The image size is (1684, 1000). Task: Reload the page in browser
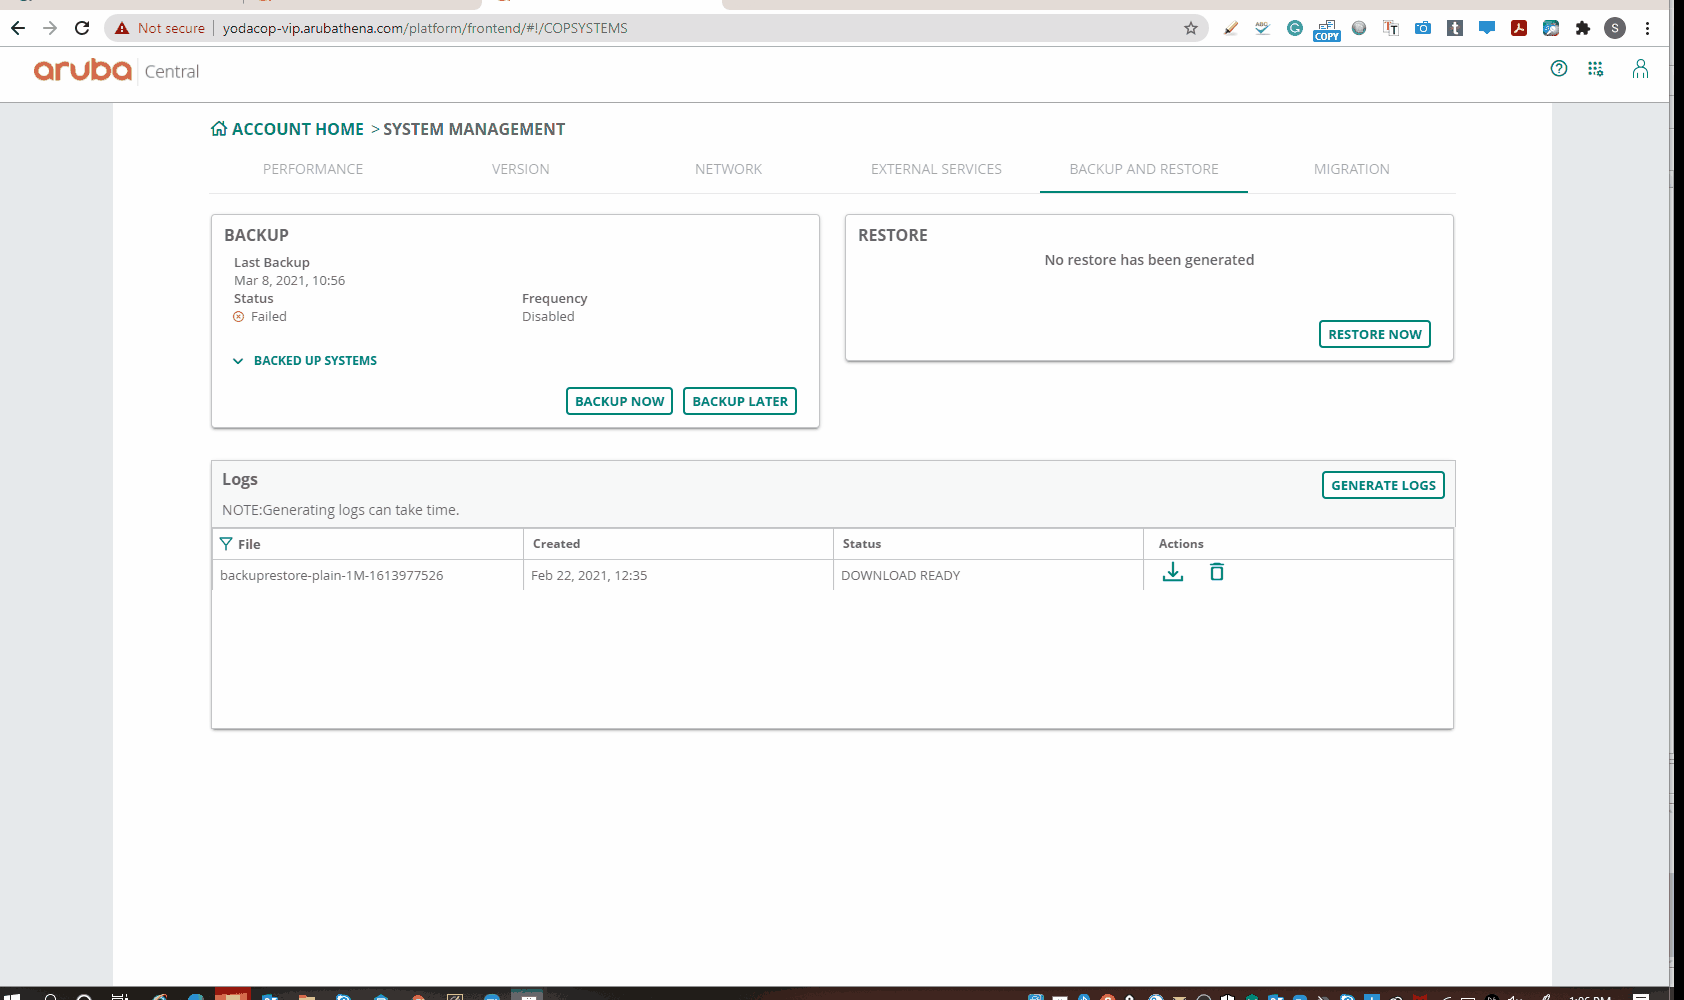click(x=82, y=28)
